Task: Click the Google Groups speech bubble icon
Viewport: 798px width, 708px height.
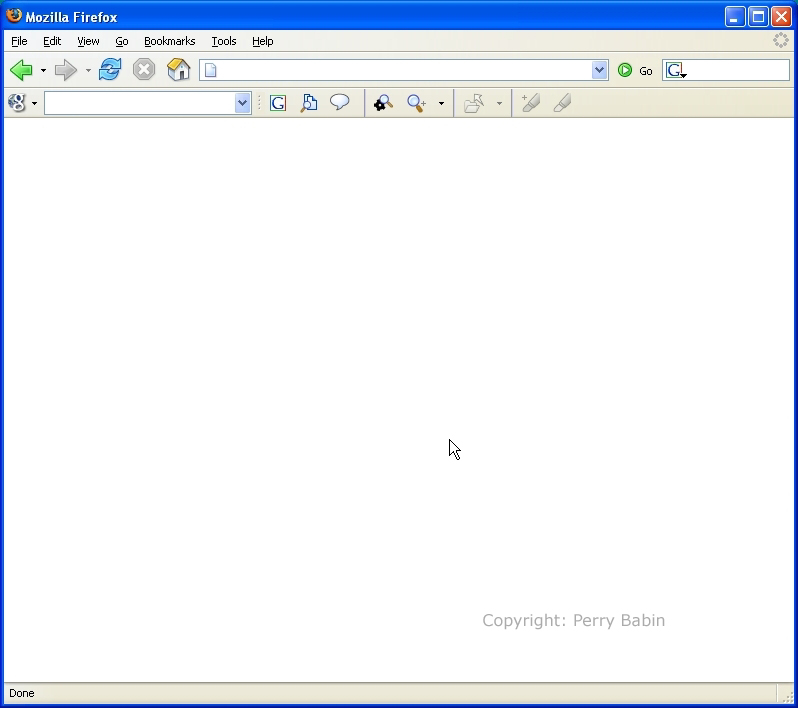Action: [x=339, y=102]
